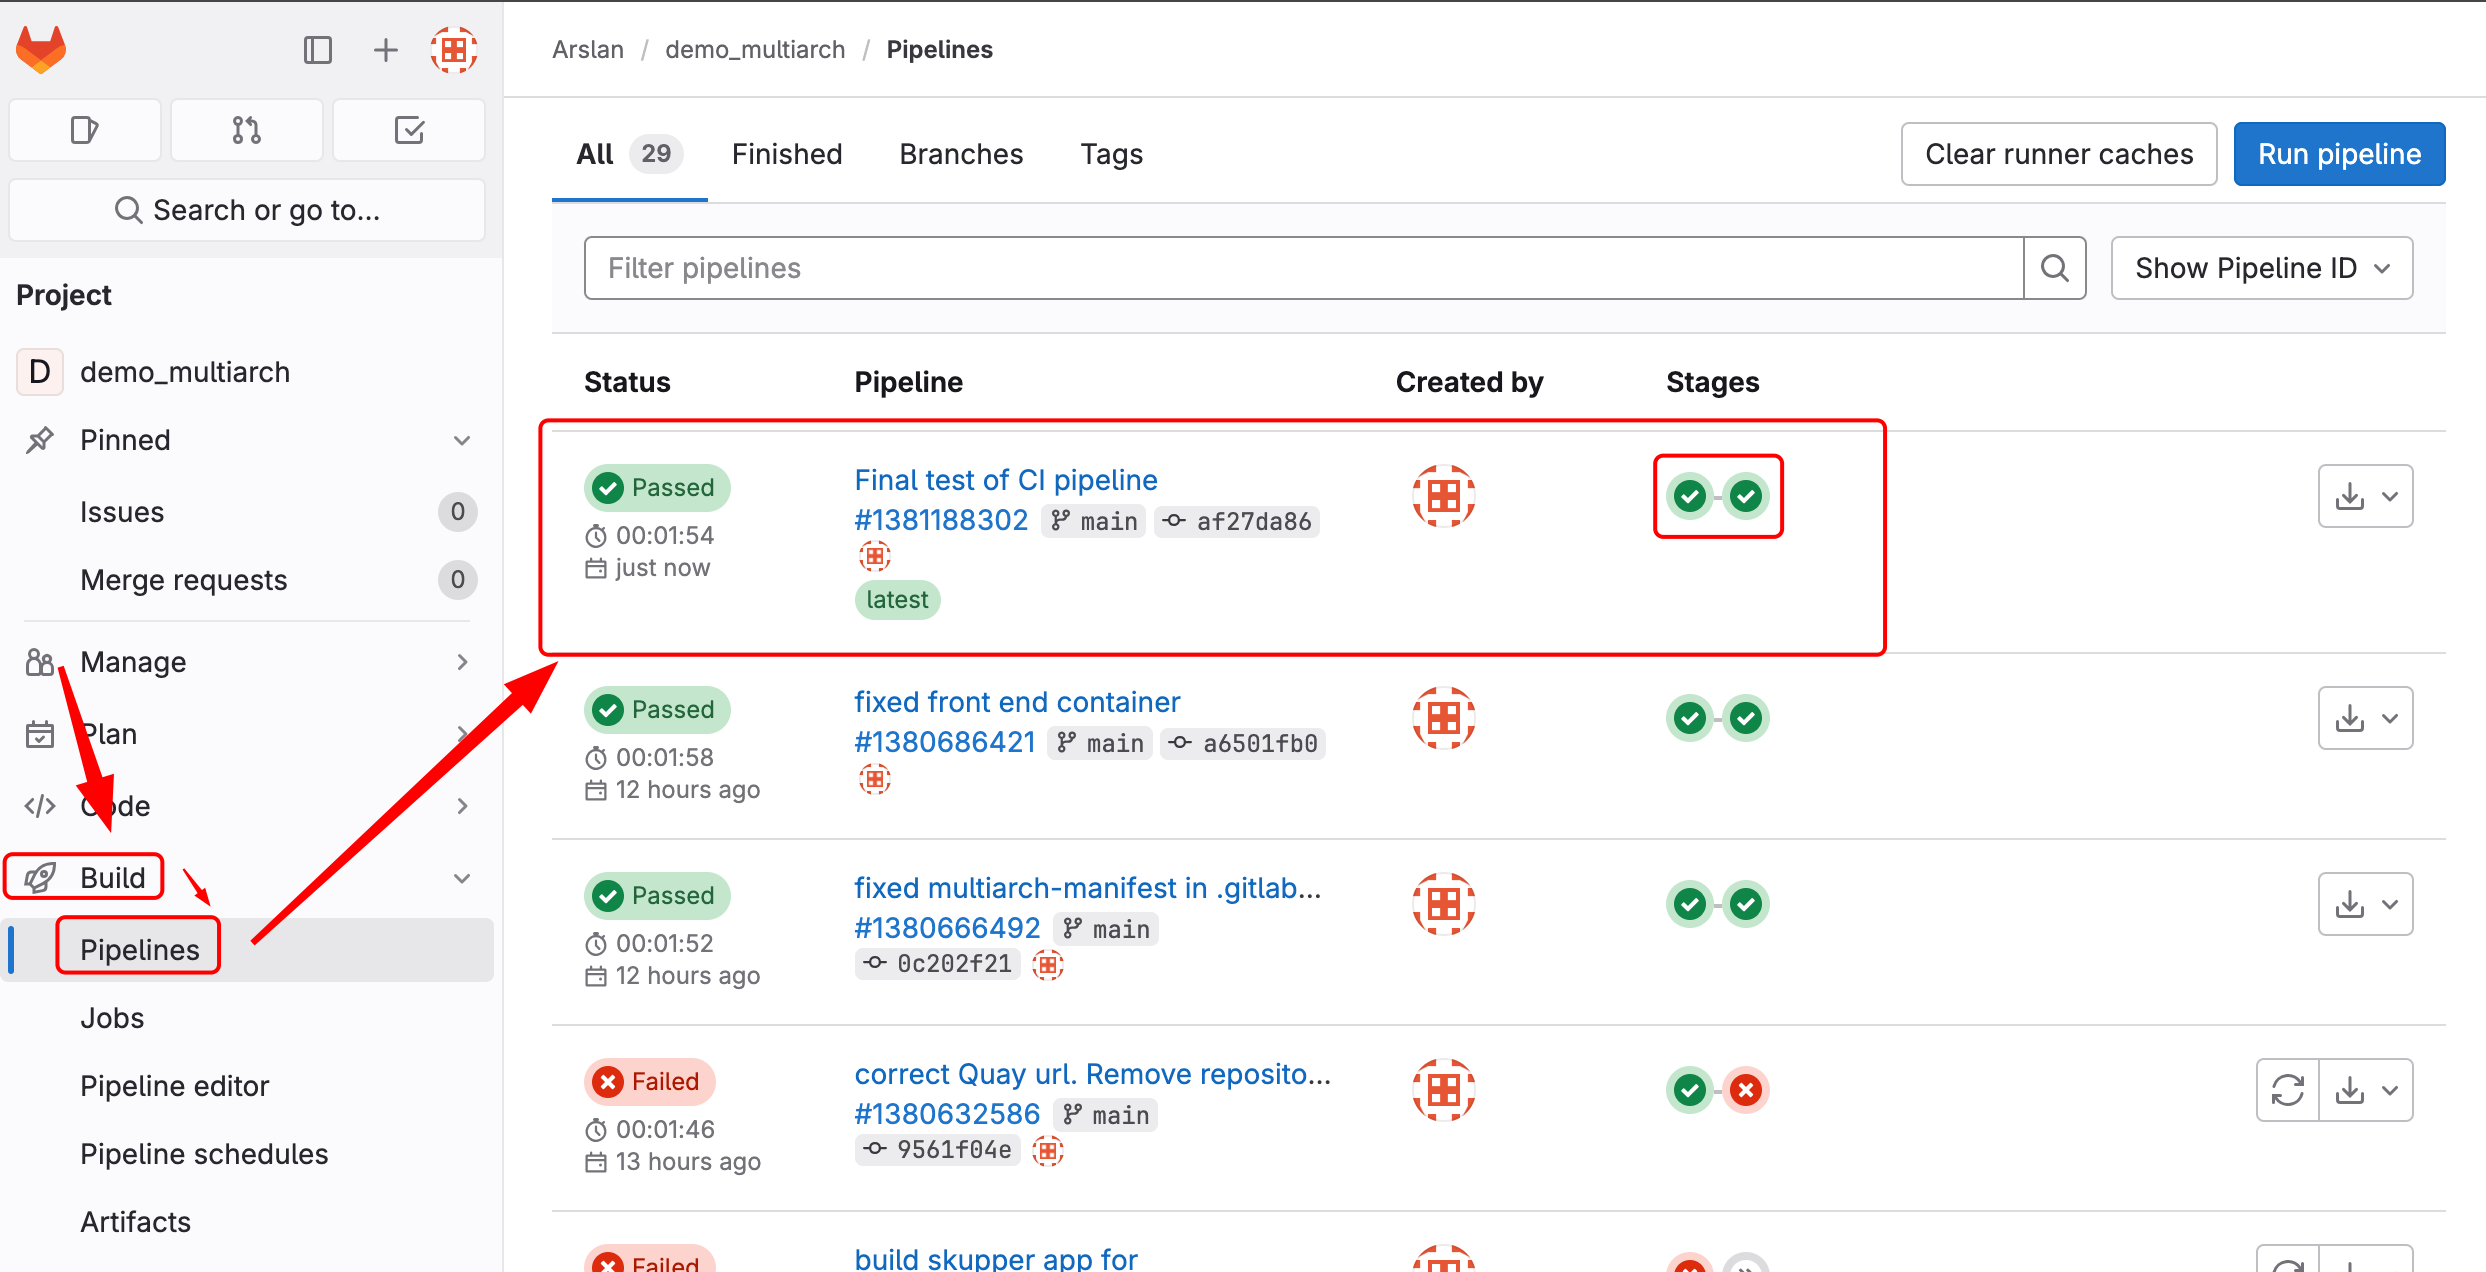Open artifacts download dropdown for #1381188302
Image resolution: width=2486 pixels, height=1272 pixels.
[x=2365, y=496]
